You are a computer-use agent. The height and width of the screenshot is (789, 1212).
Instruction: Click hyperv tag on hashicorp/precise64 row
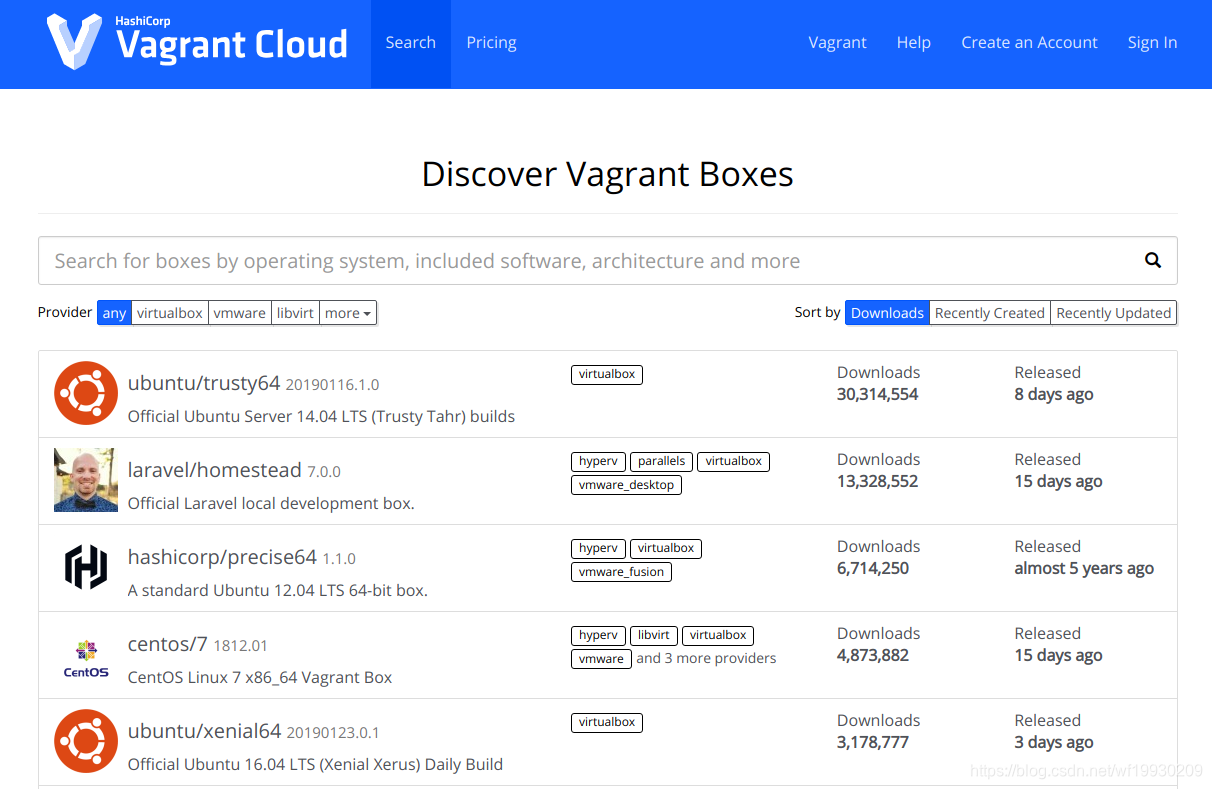[x=598, y=548]
